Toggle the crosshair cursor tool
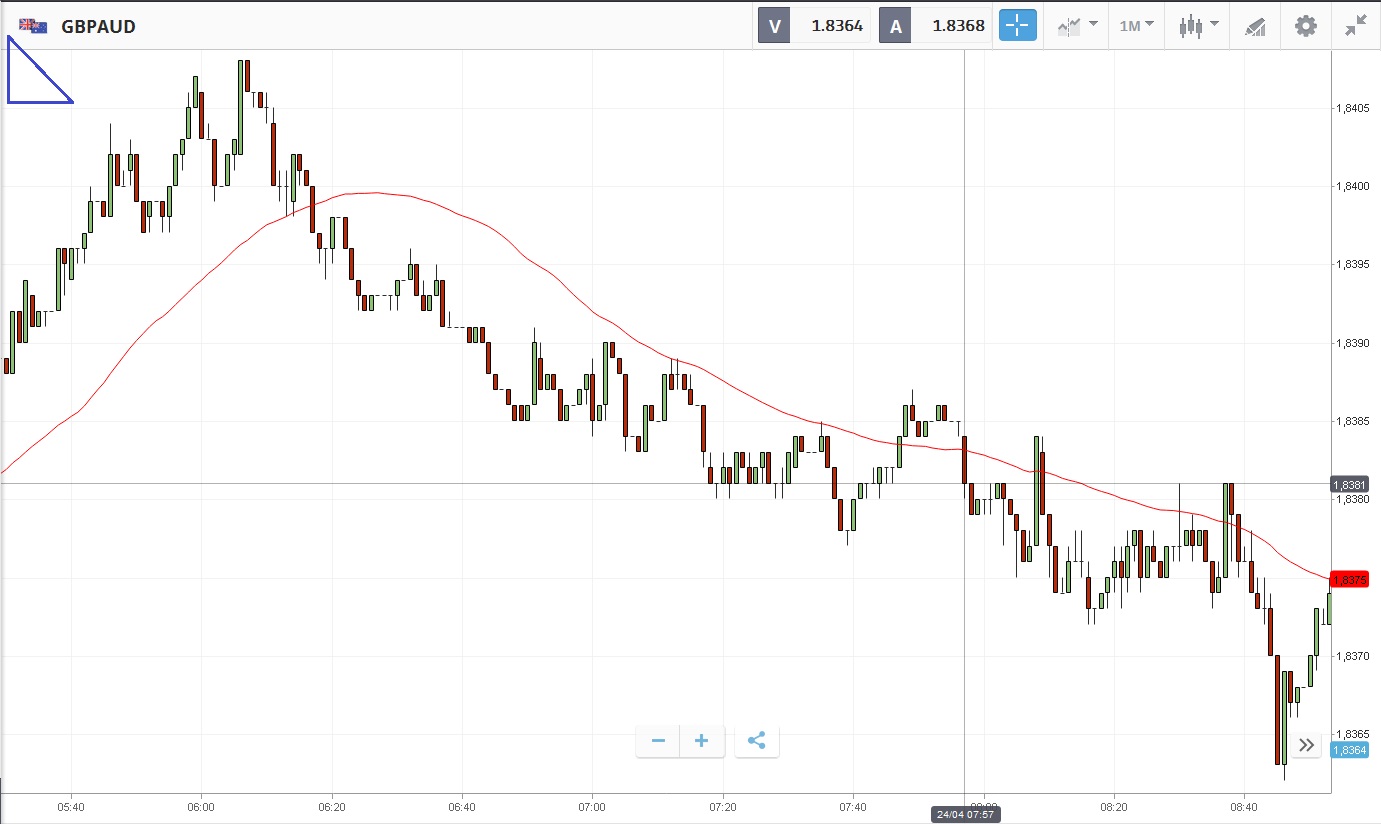Image resolution: width=1381 pixels, height=824 pixels. 1017,26
